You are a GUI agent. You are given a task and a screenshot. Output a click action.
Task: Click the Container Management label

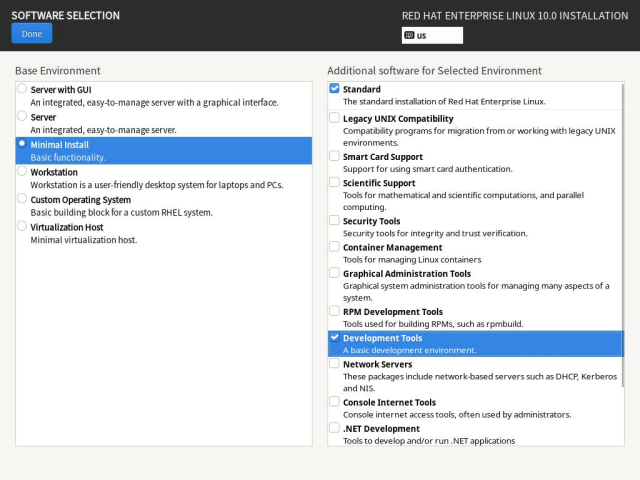pos(392,248)
